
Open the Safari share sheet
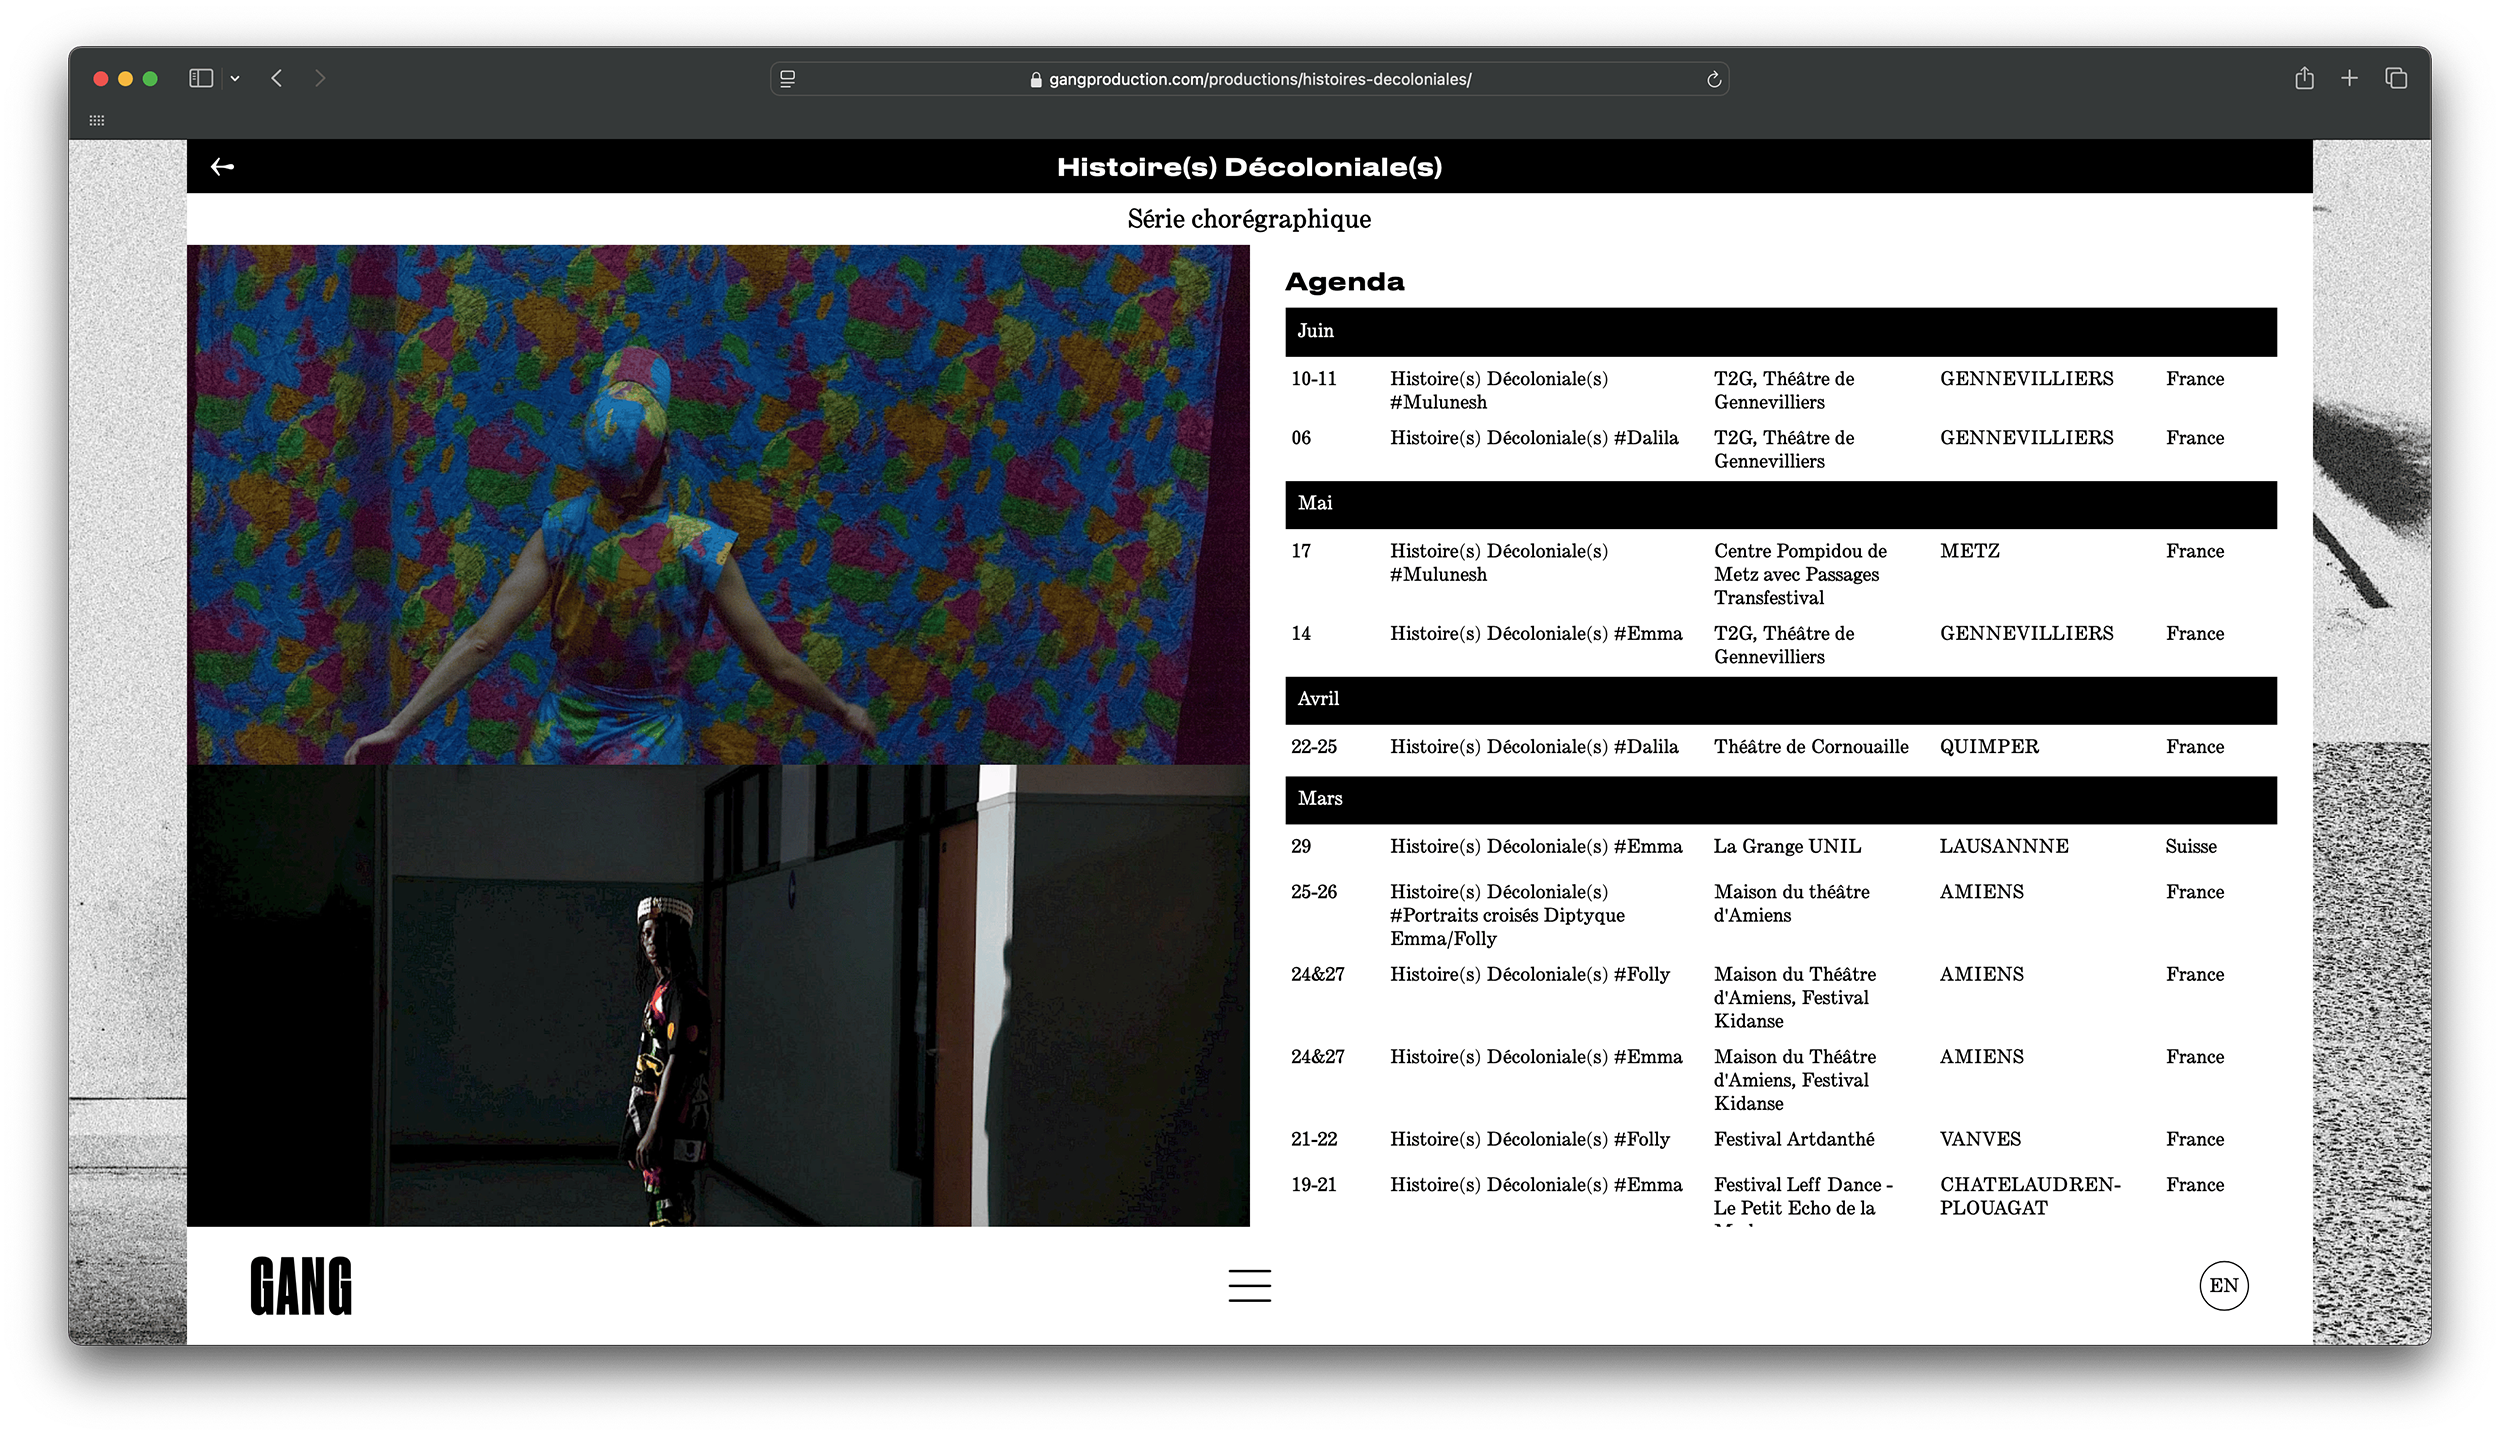pos(2304,78)
